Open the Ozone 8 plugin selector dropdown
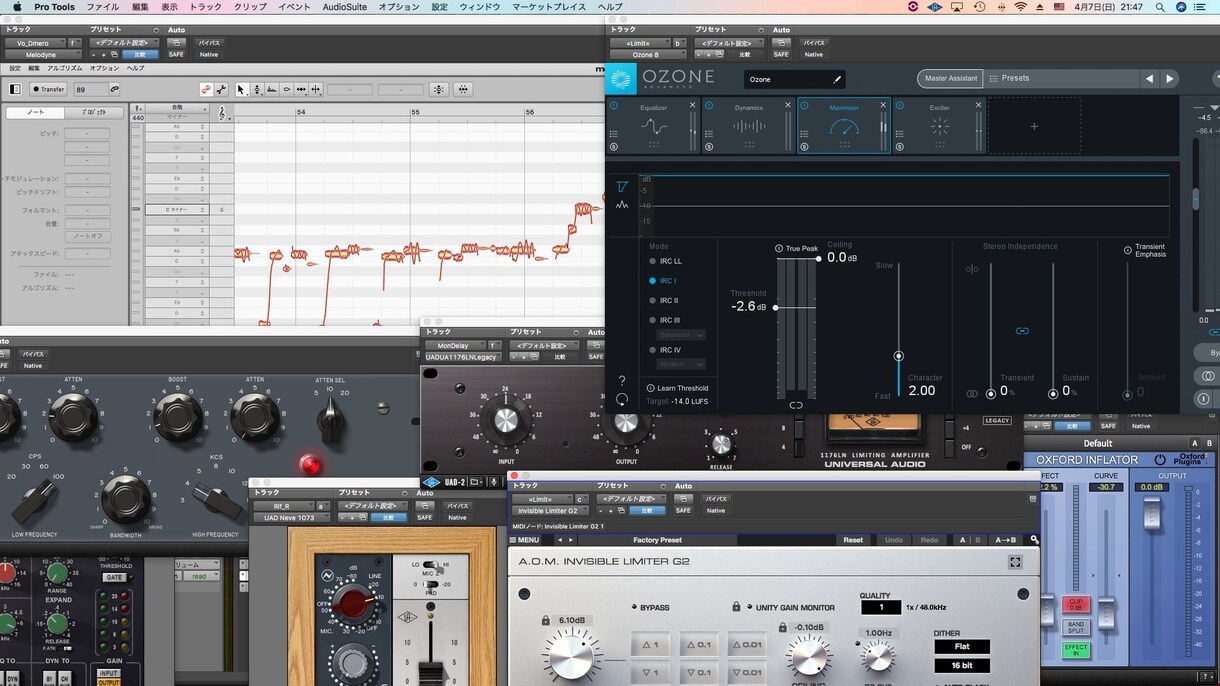This screenshot has height=686, width=1220. click(646, 54)
